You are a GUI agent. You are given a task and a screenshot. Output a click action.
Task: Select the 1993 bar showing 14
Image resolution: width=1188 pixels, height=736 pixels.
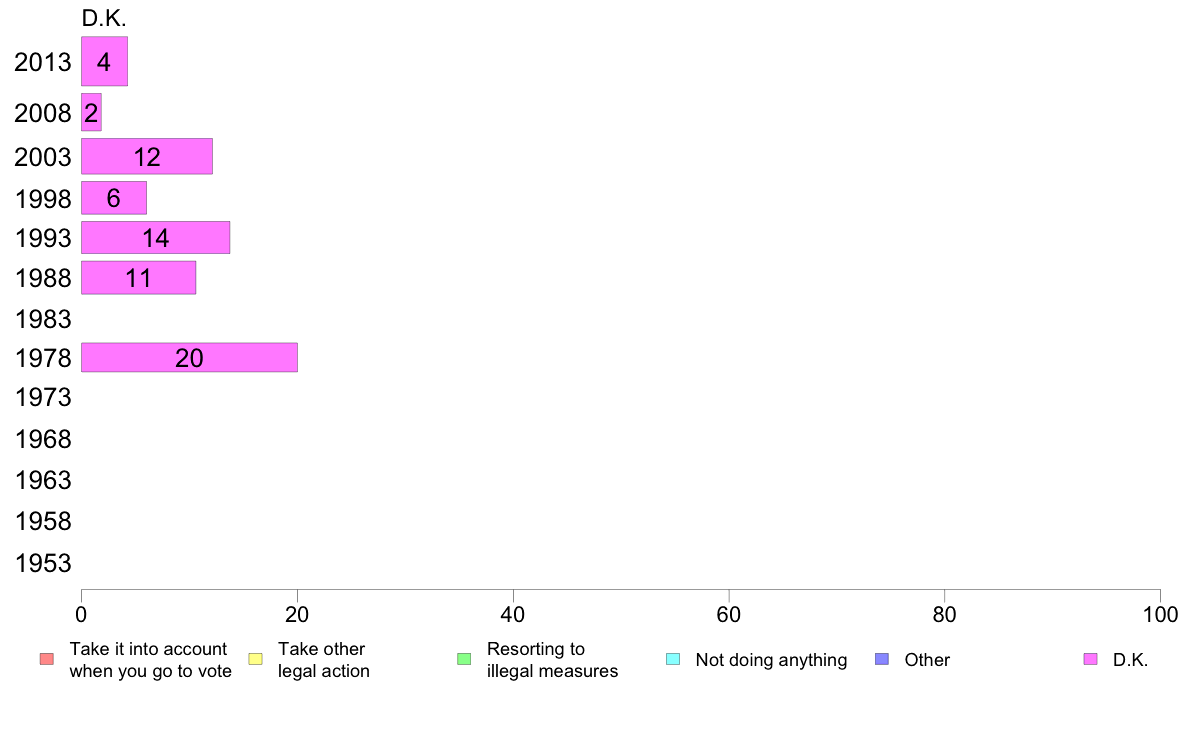click(155, 237)
